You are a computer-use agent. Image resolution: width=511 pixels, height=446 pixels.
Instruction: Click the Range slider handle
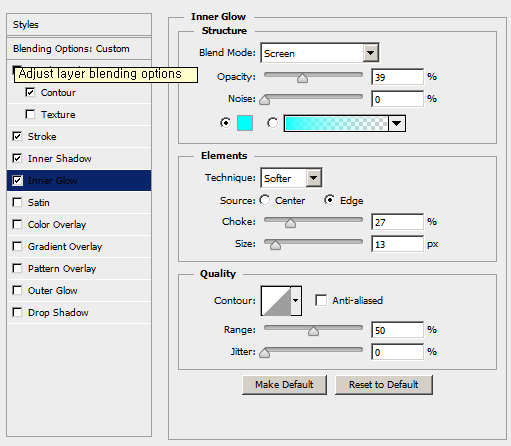pos(313,331)
